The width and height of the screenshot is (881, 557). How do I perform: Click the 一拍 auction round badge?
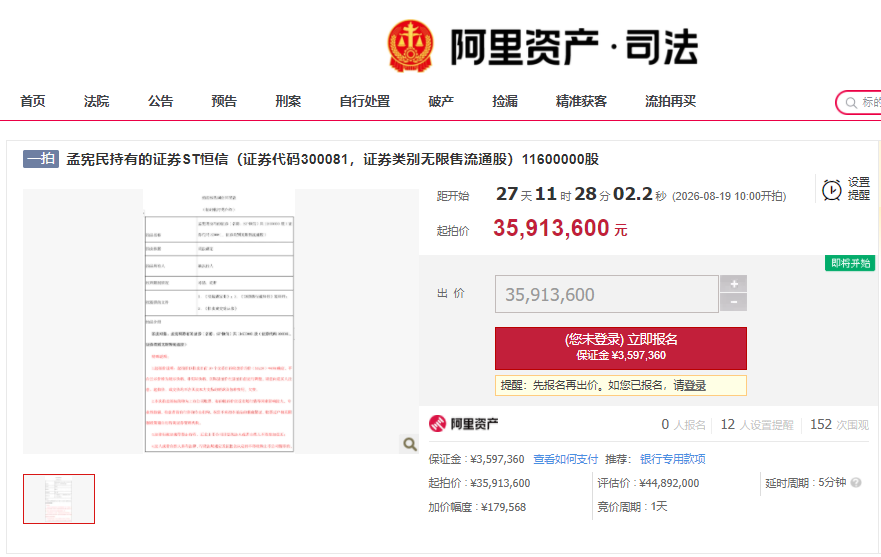tap(40, 159)
